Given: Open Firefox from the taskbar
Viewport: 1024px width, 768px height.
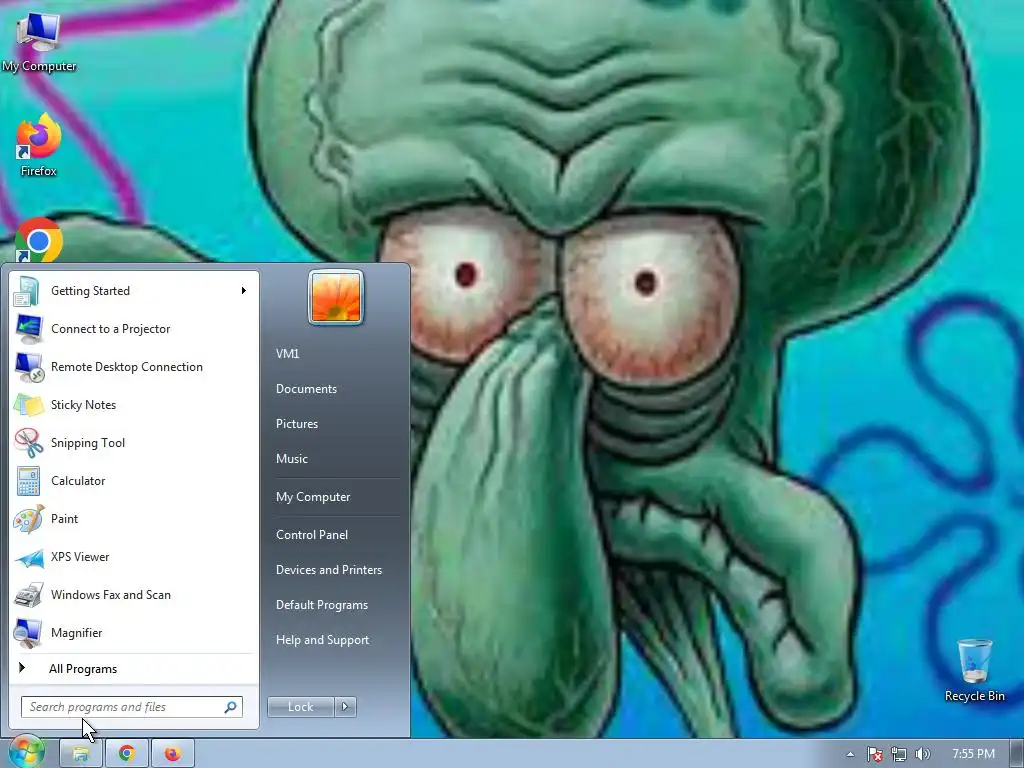Looking at the screenshot, I should pos(172,754).
